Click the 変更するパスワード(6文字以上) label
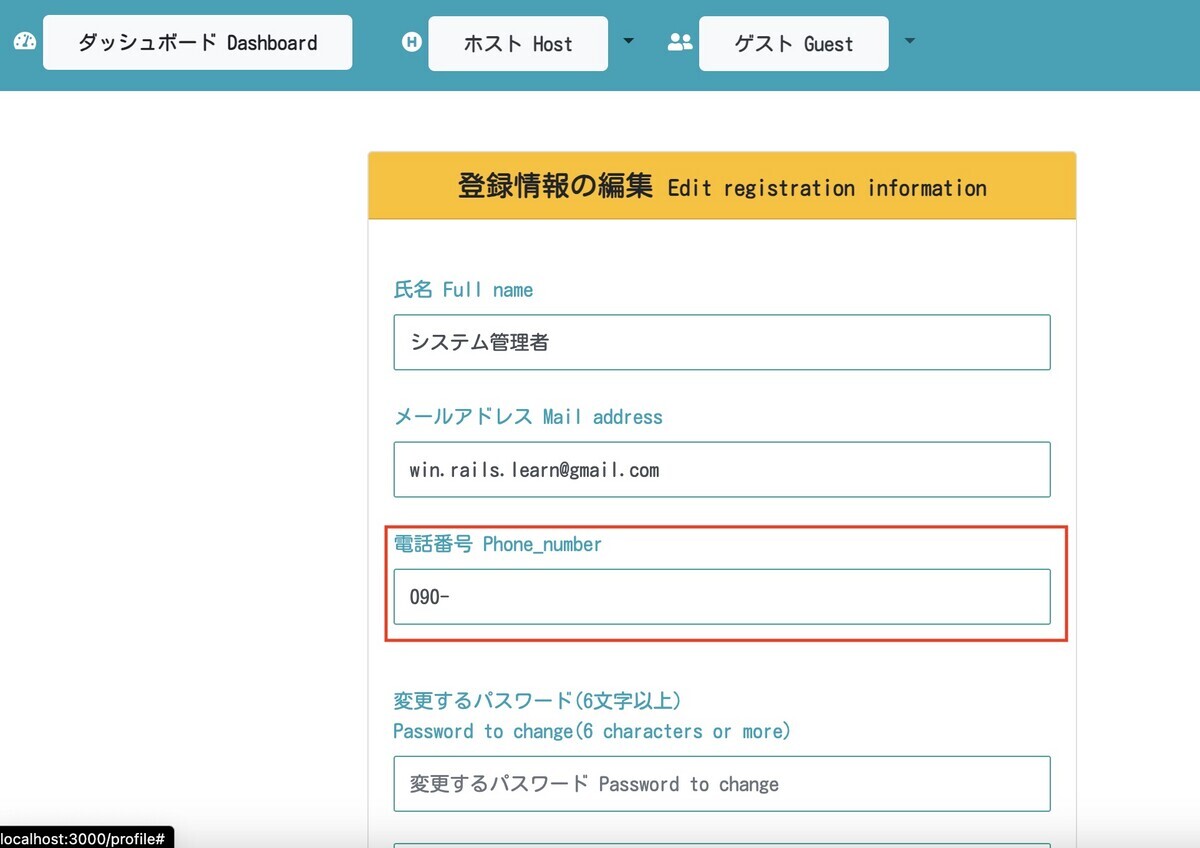The height and width of the screenshot is (848, 1200). point(537,700)
